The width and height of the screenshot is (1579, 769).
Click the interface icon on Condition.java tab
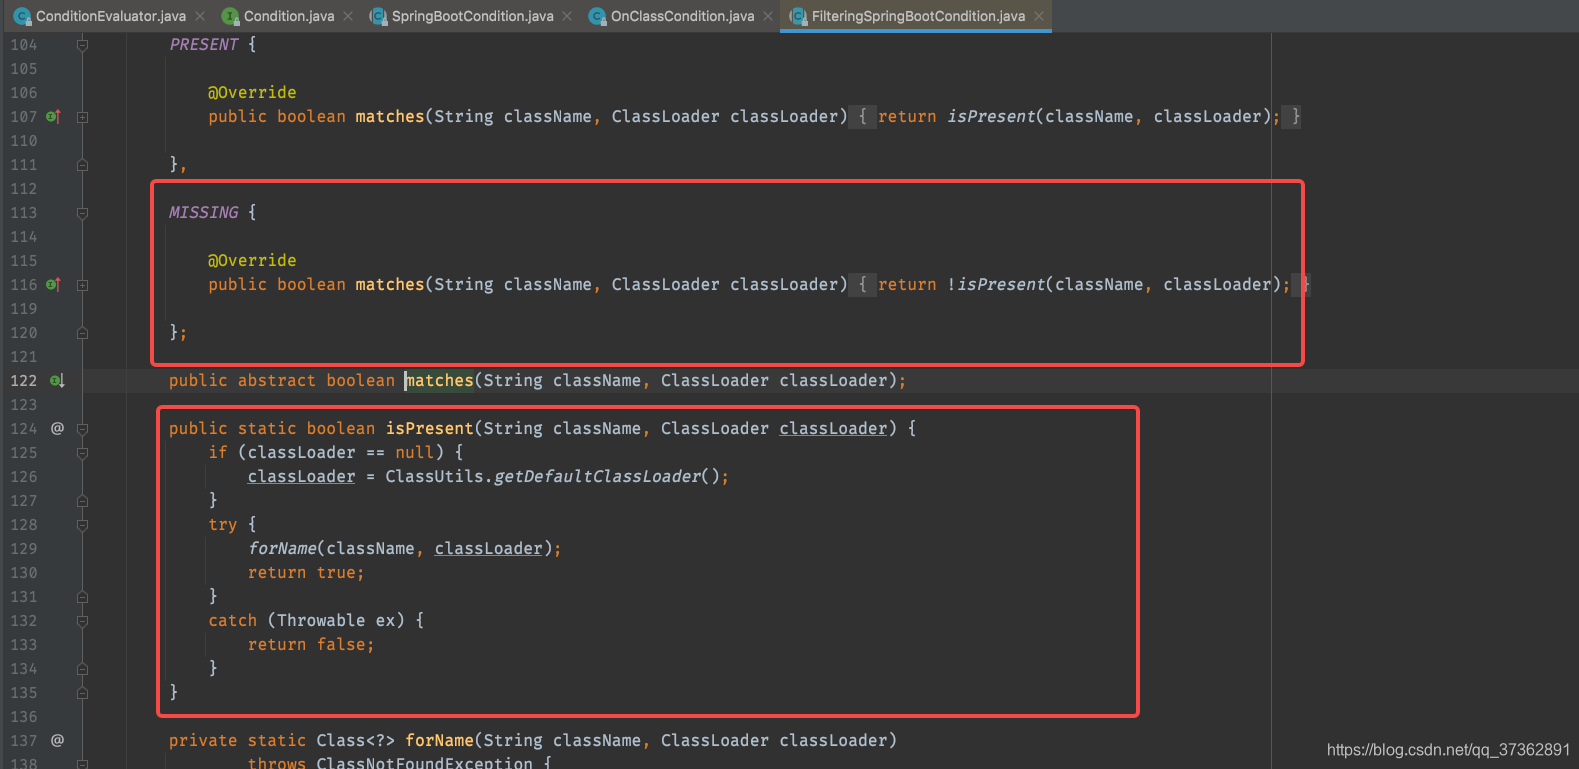[230, 16]
